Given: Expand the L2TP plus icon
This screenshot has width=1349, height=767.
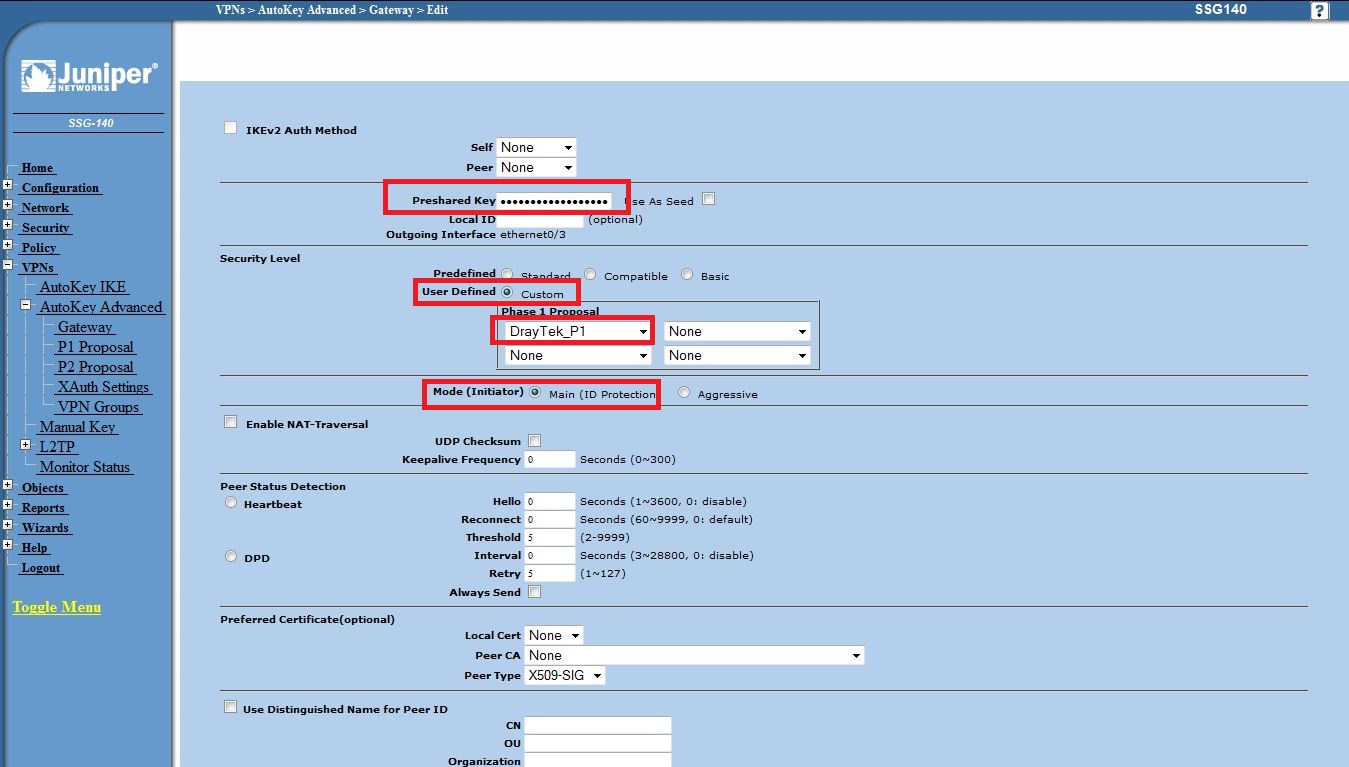Looking at the screenshot, I should click(x=26, y=446).
